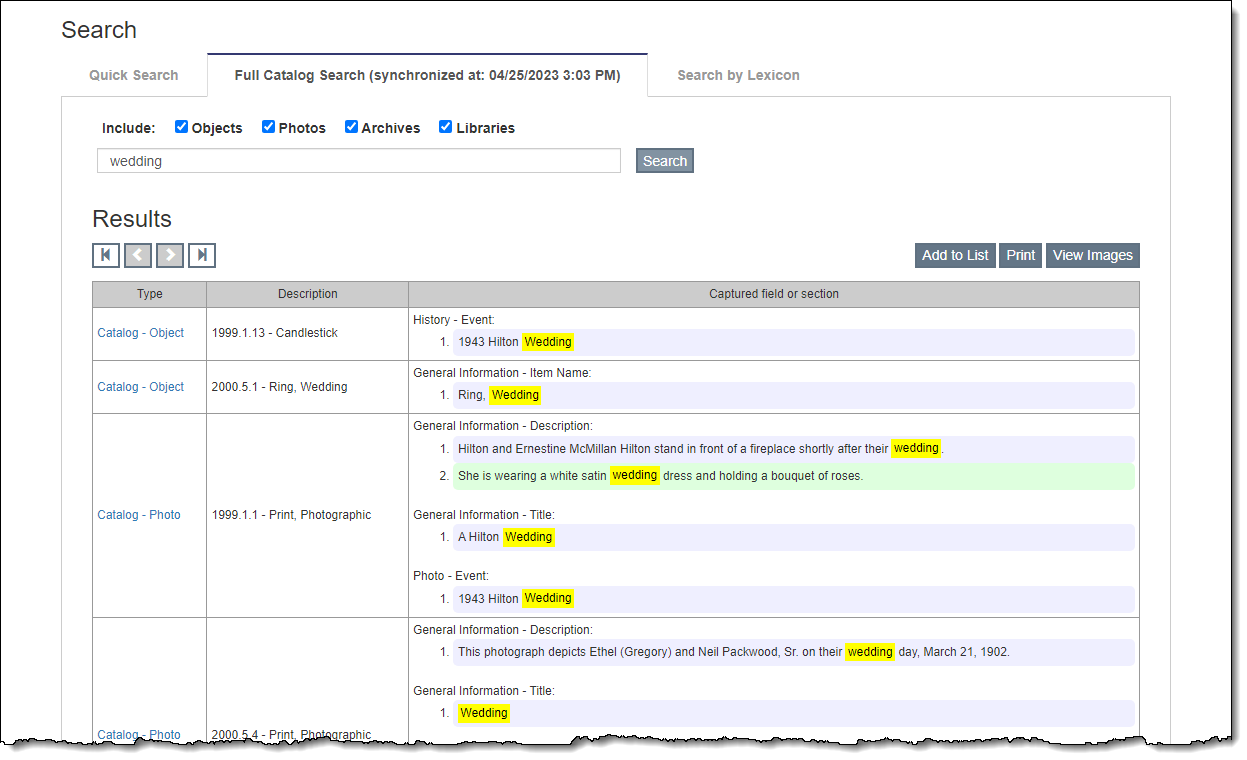The height and width of the screenshot is (760, 1247).
Task: Disable the Archives checkbox
Action: click(x=352, y=127)
